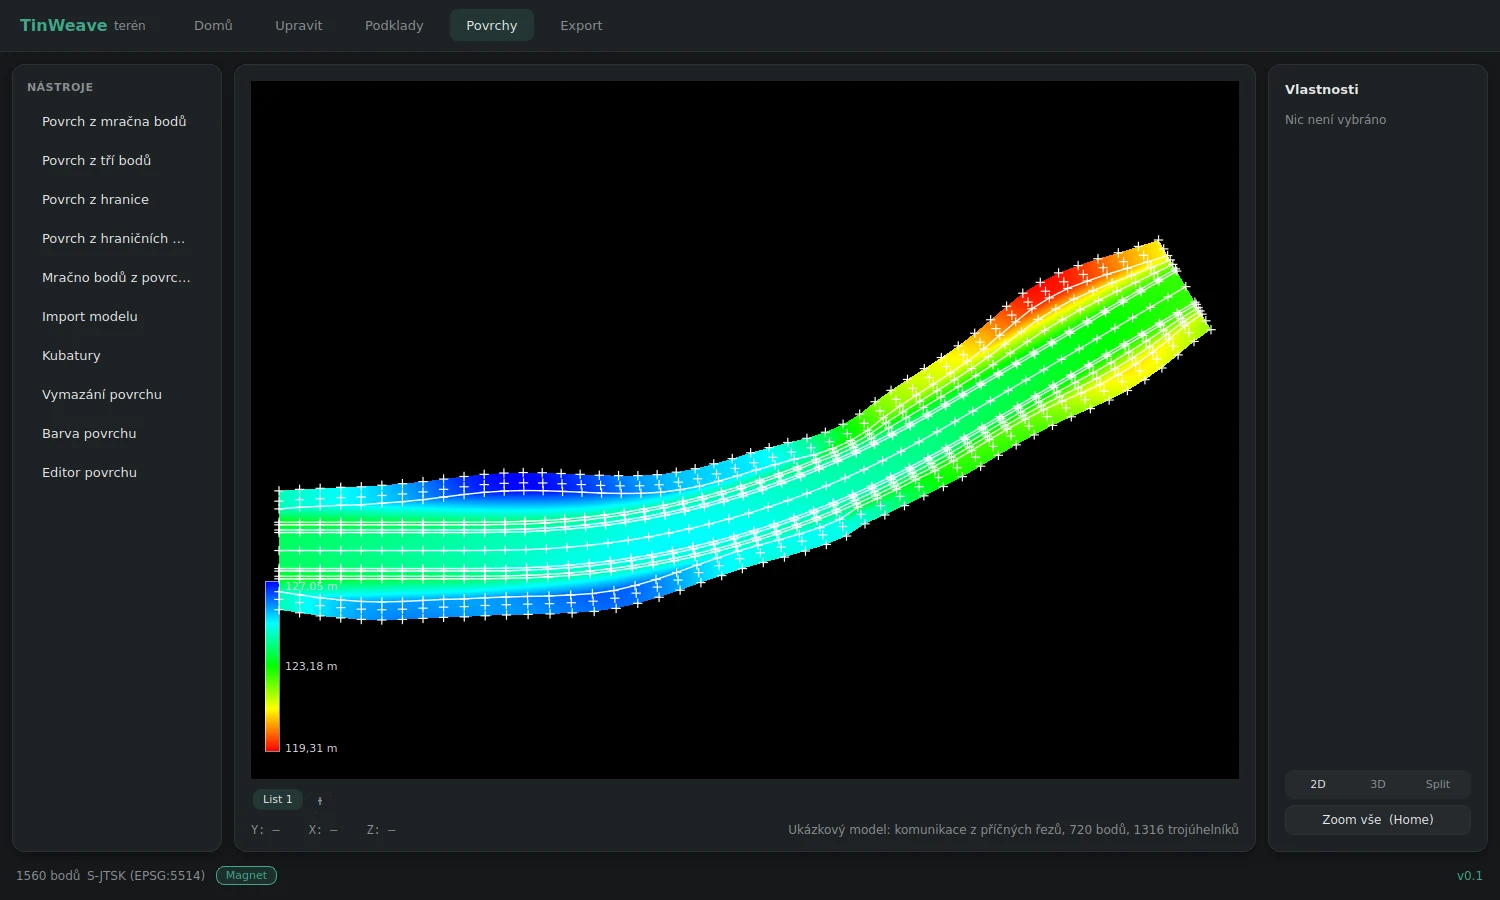Image resolution: width=1500 pixels, height=900 pixels.
Task: Choose Povrch z tří bodů tool
Action: [x=117, y=160]
